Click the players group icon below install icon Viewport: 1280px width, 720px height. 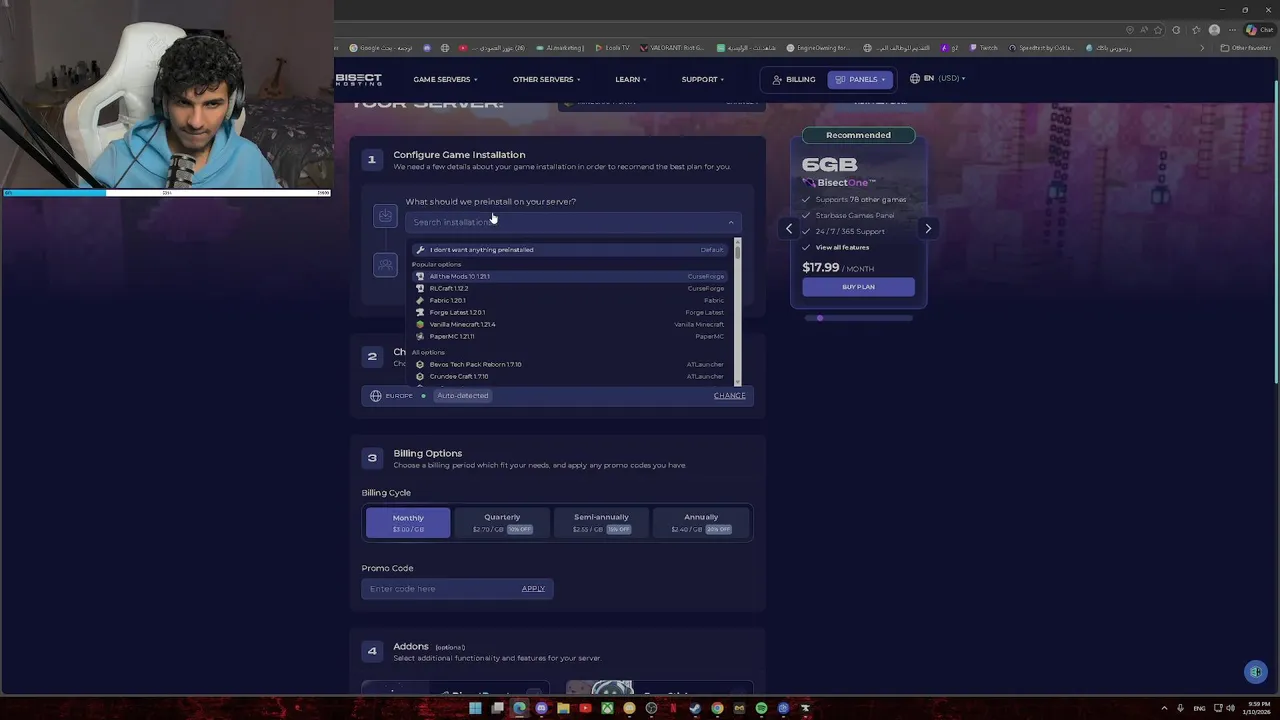tap(385, 265)
